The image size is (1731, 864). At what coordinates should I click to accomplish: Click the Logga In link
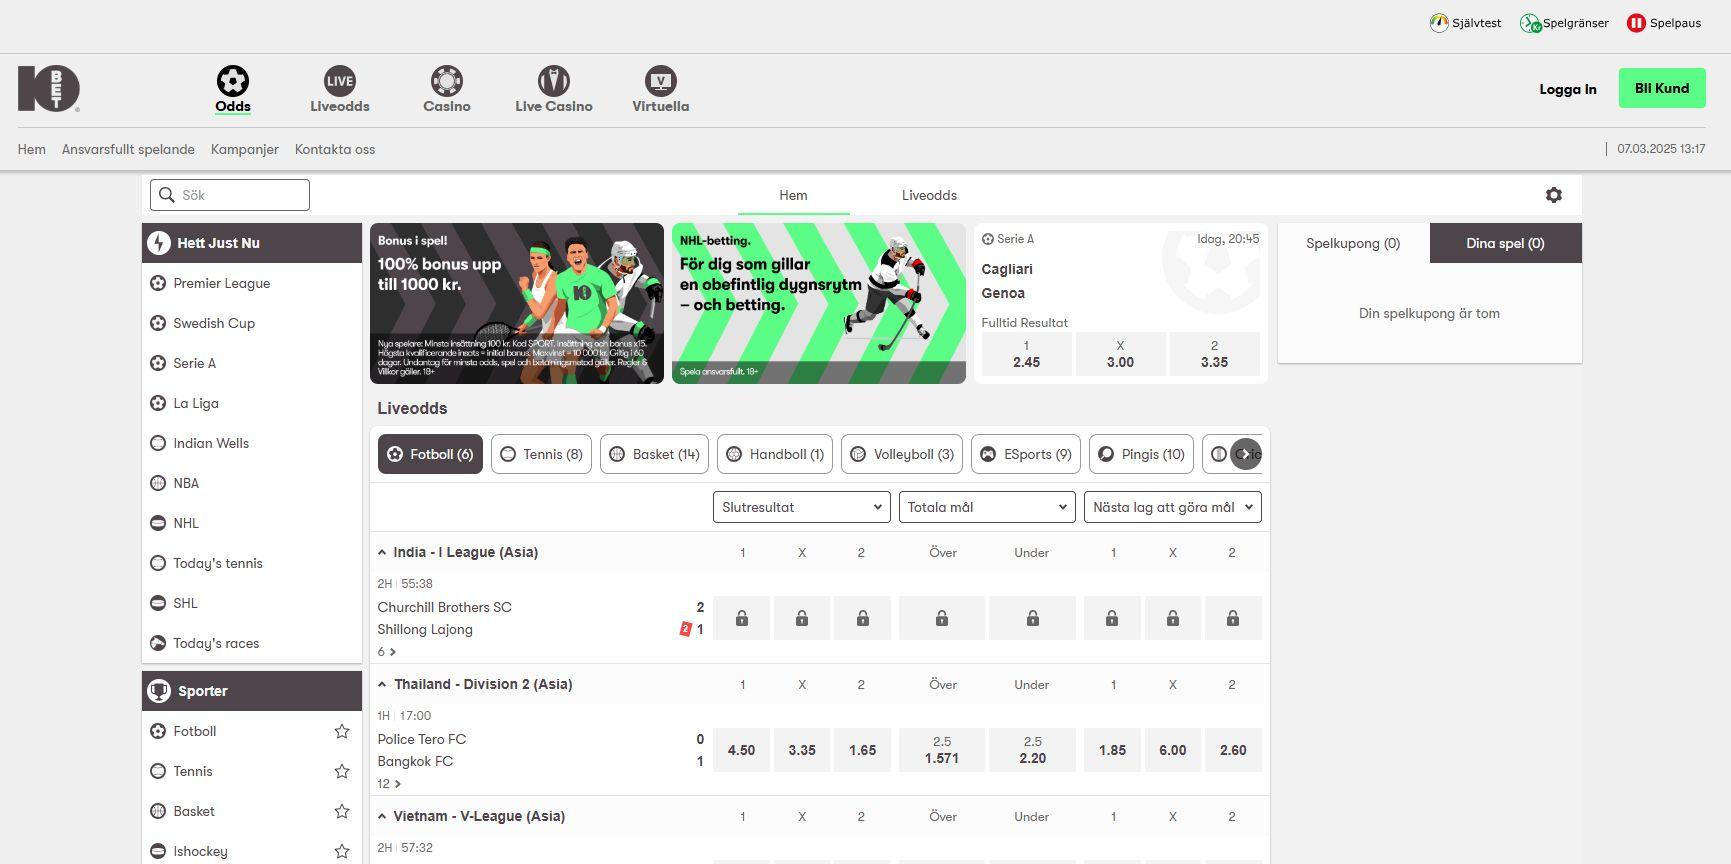[1567, 89]
